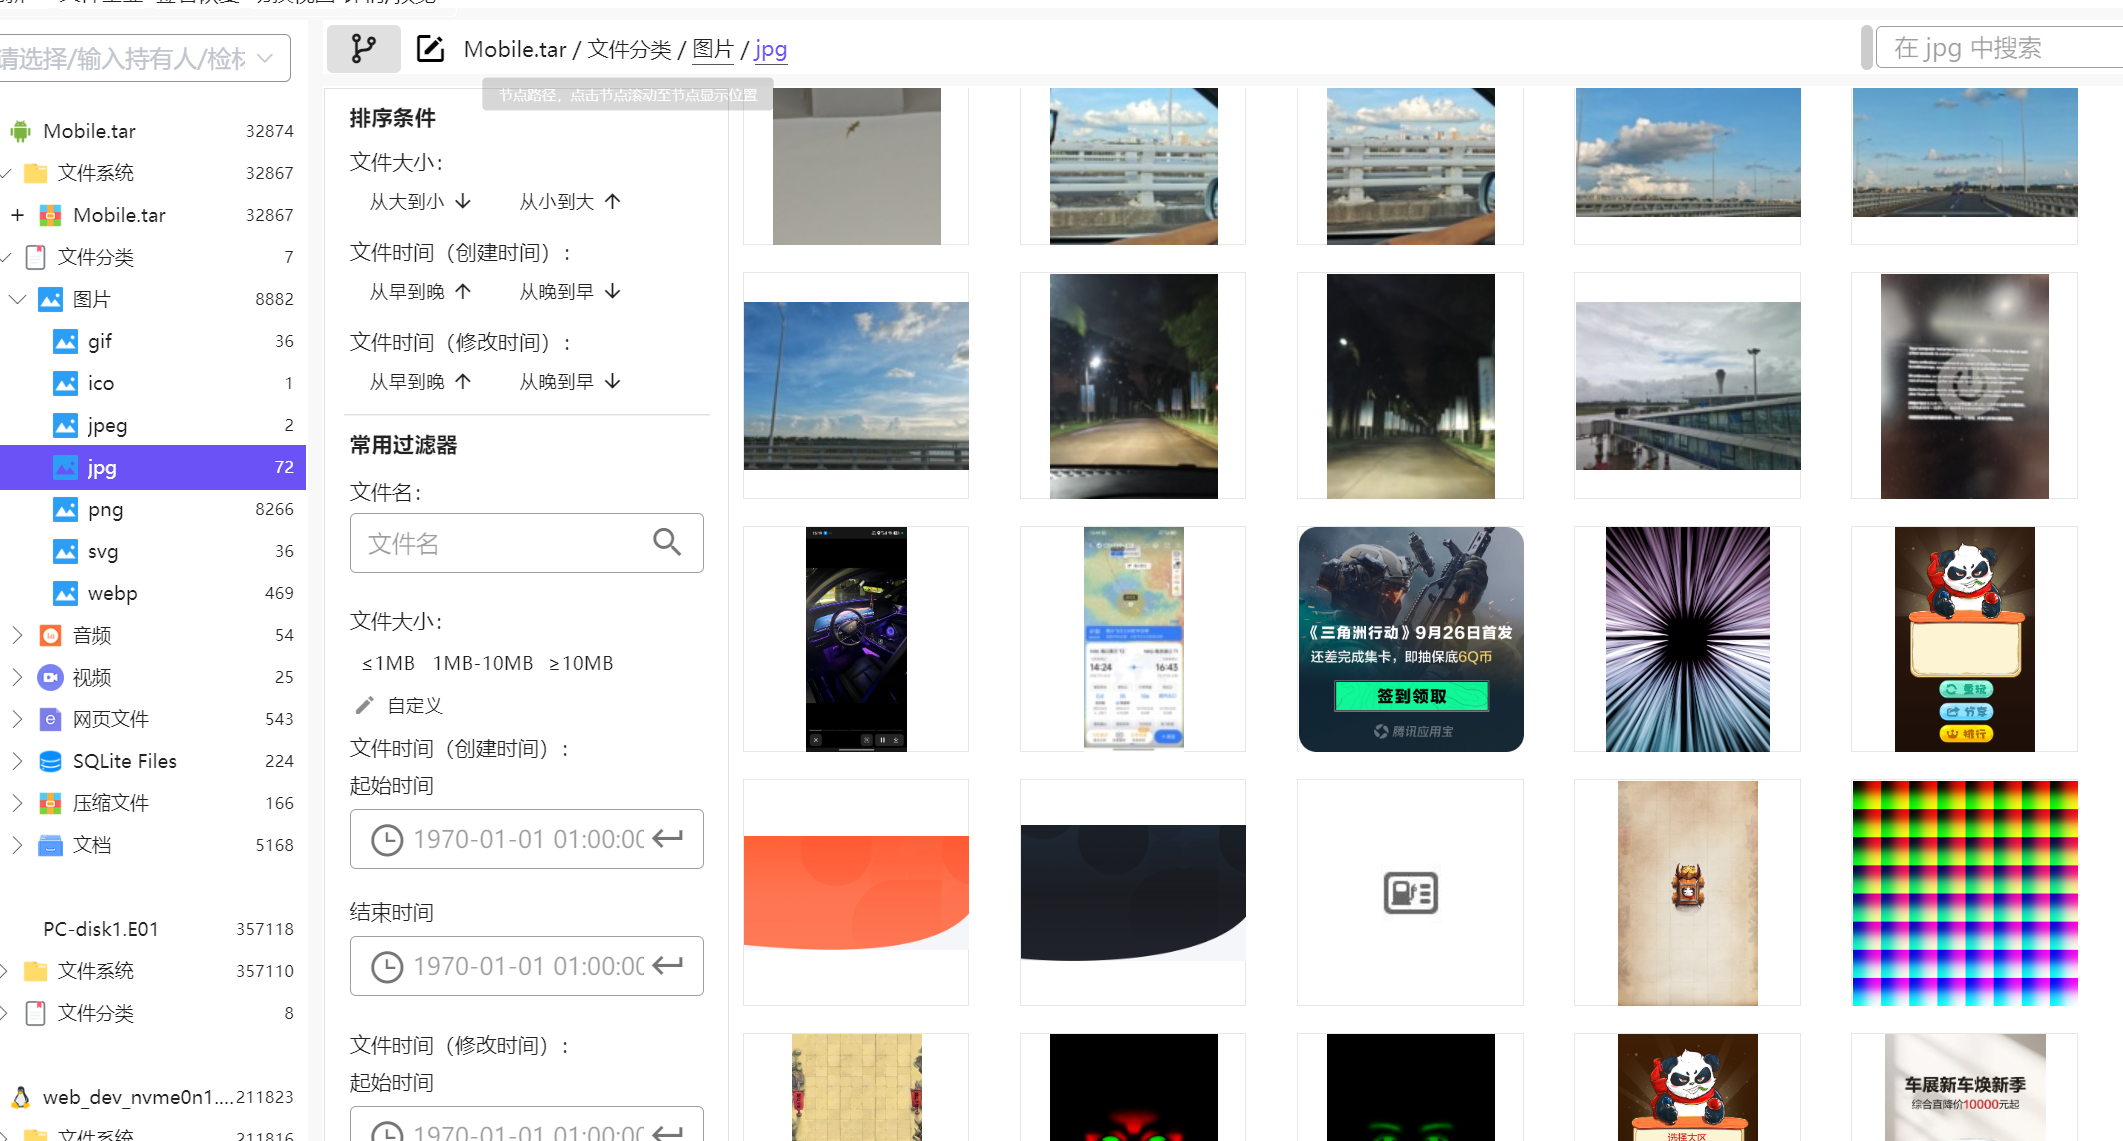Filter files of size 1MB-10MB
Screen dimensions: 2123x1141
point(483,664)
